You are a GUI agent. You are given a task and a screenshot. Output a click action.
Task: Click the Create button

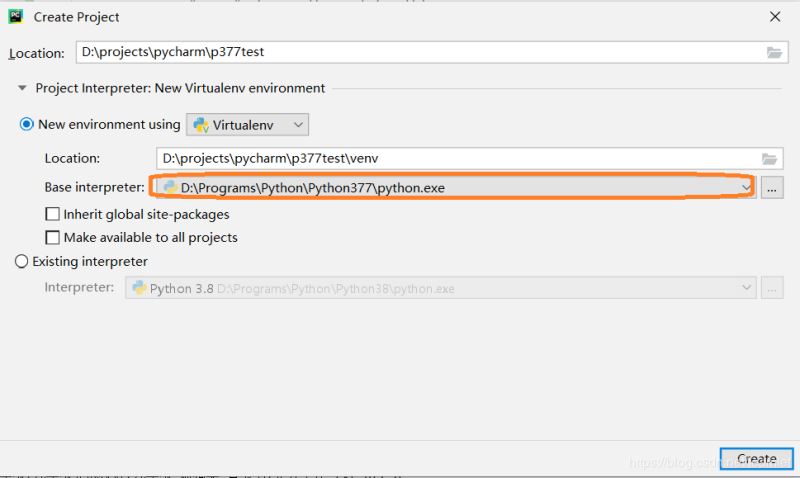click(756, 459)
